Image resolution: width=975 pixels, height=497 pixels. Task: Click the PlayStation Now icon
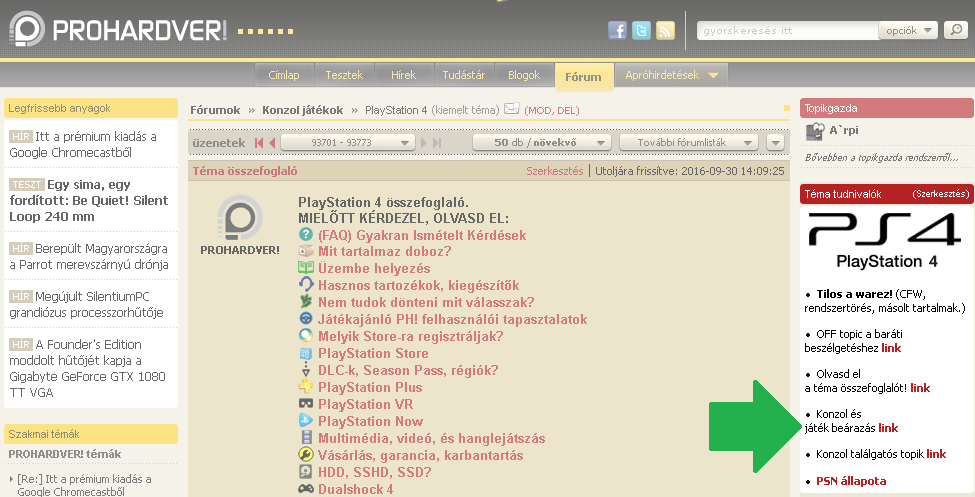[305, 420]
